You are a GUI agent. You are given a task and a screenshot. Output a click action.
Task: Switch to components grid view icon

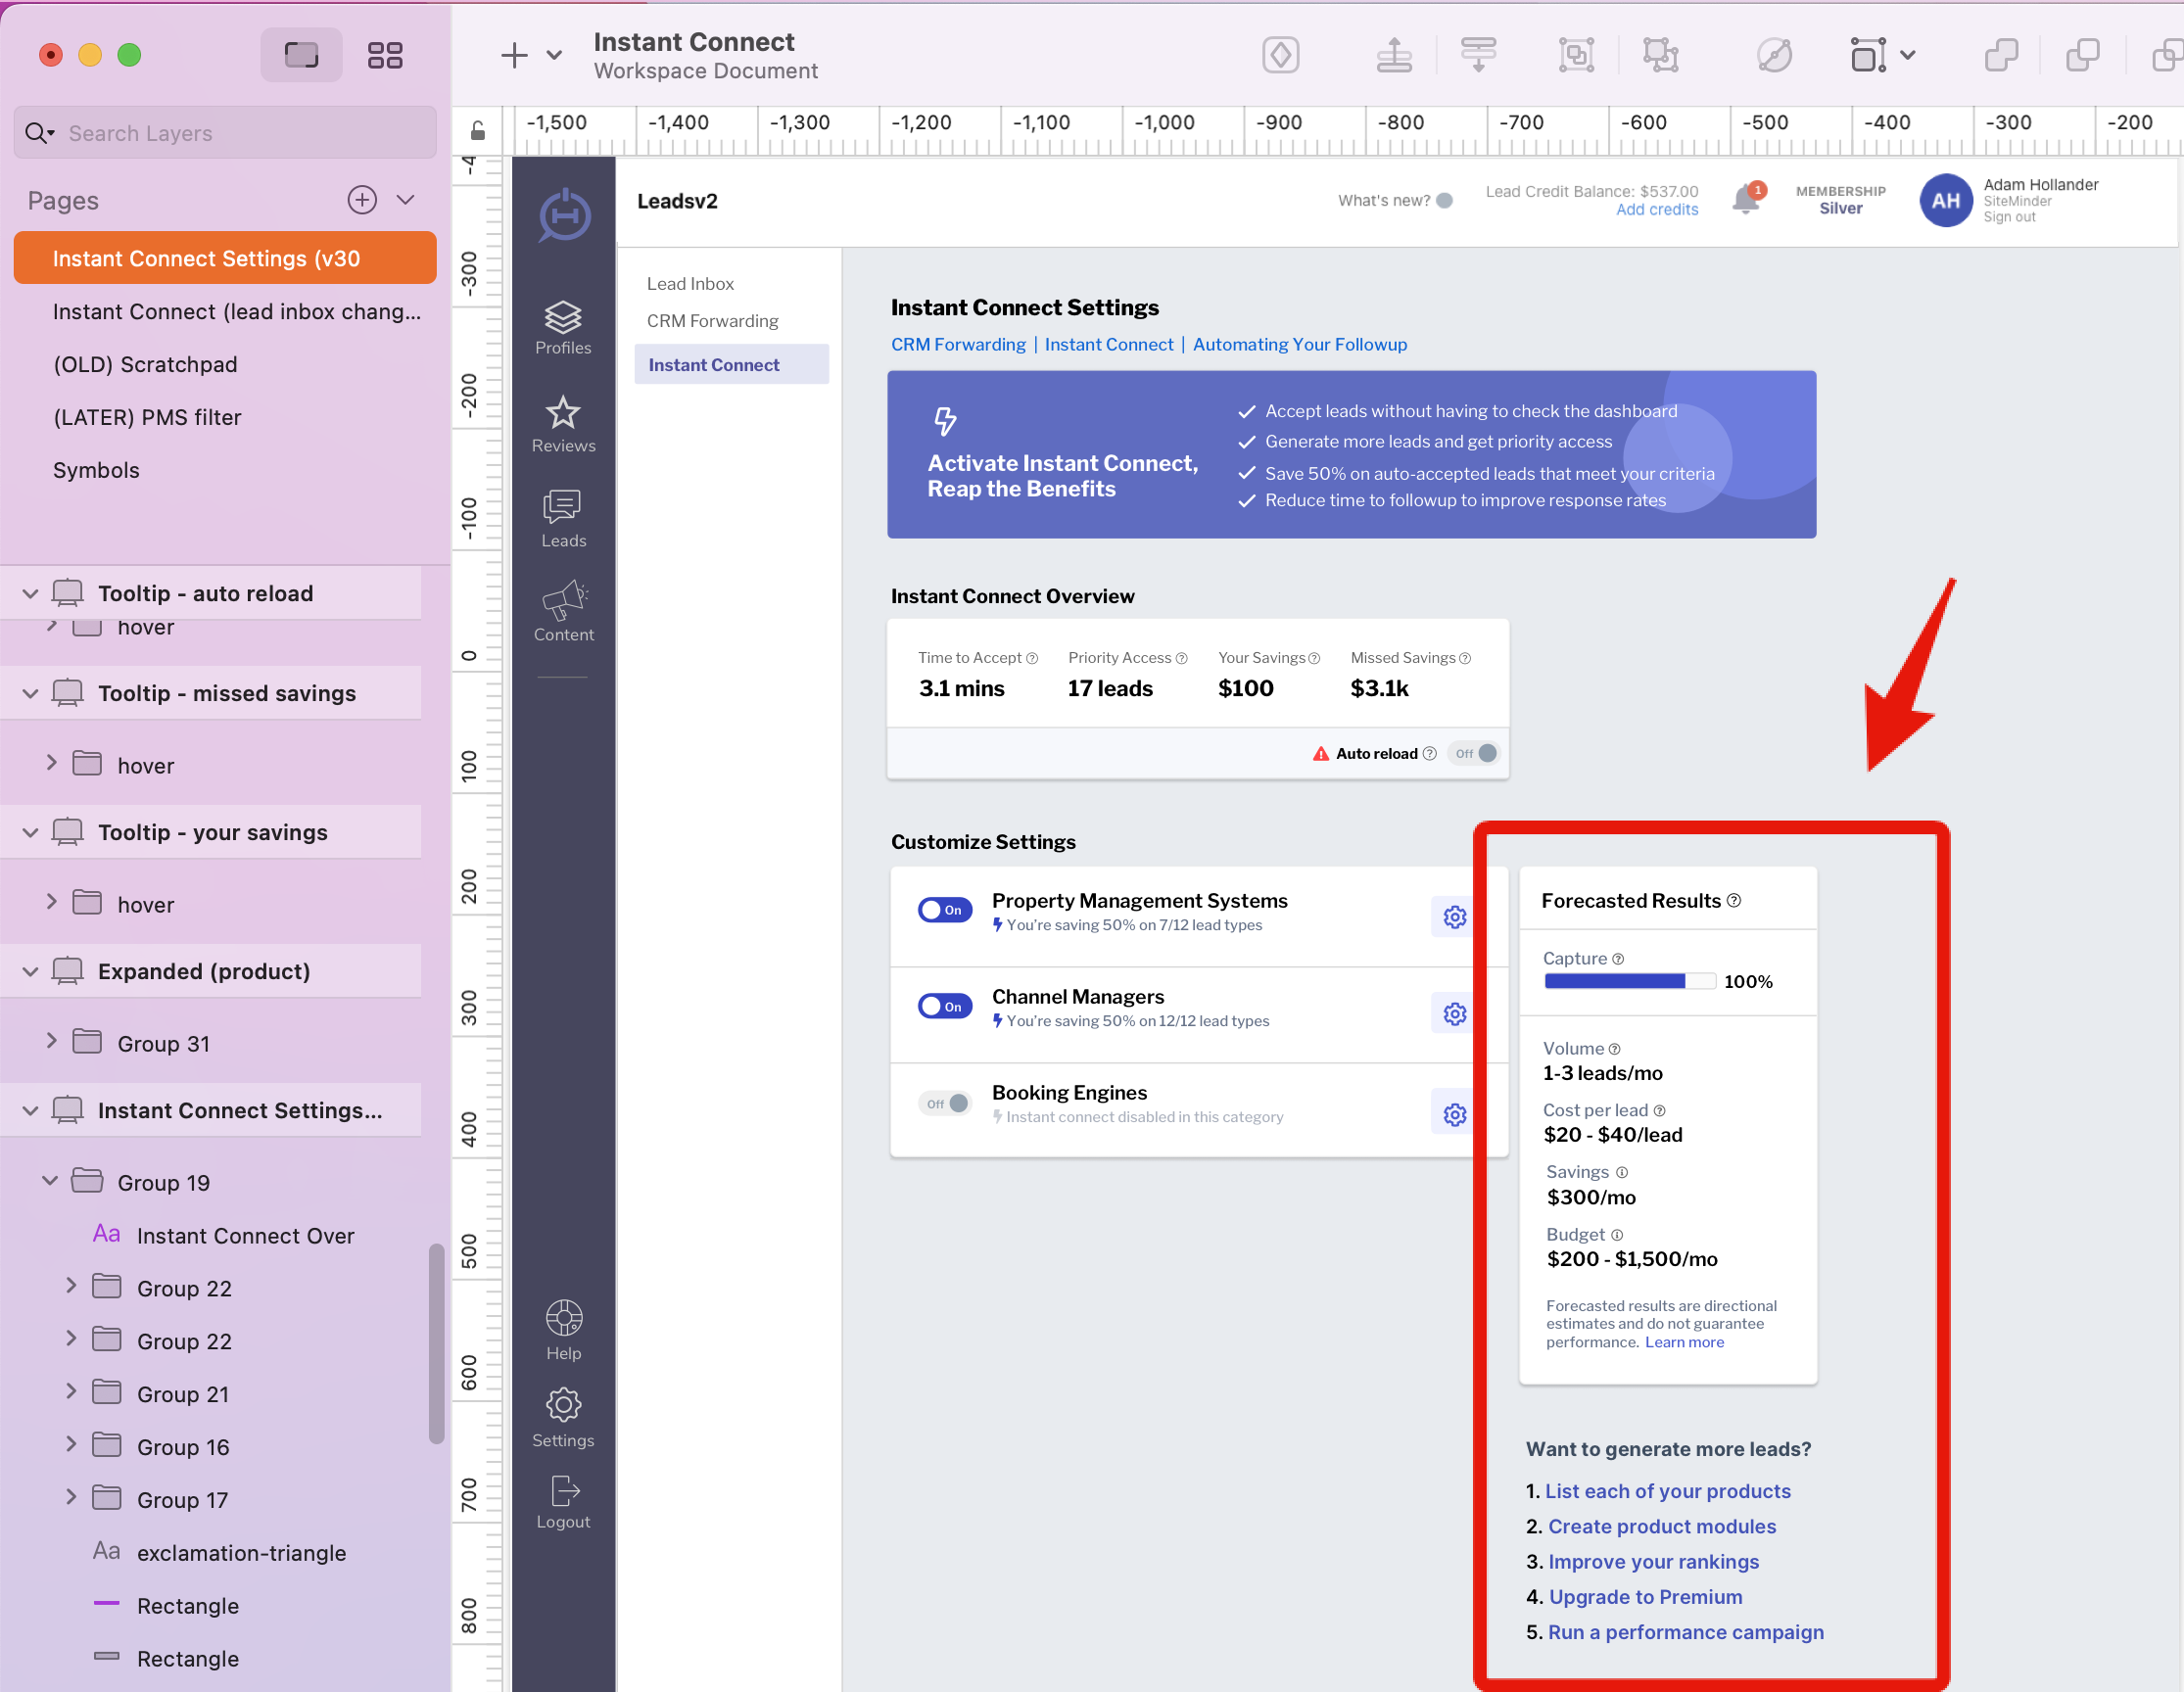click(384, 55)
